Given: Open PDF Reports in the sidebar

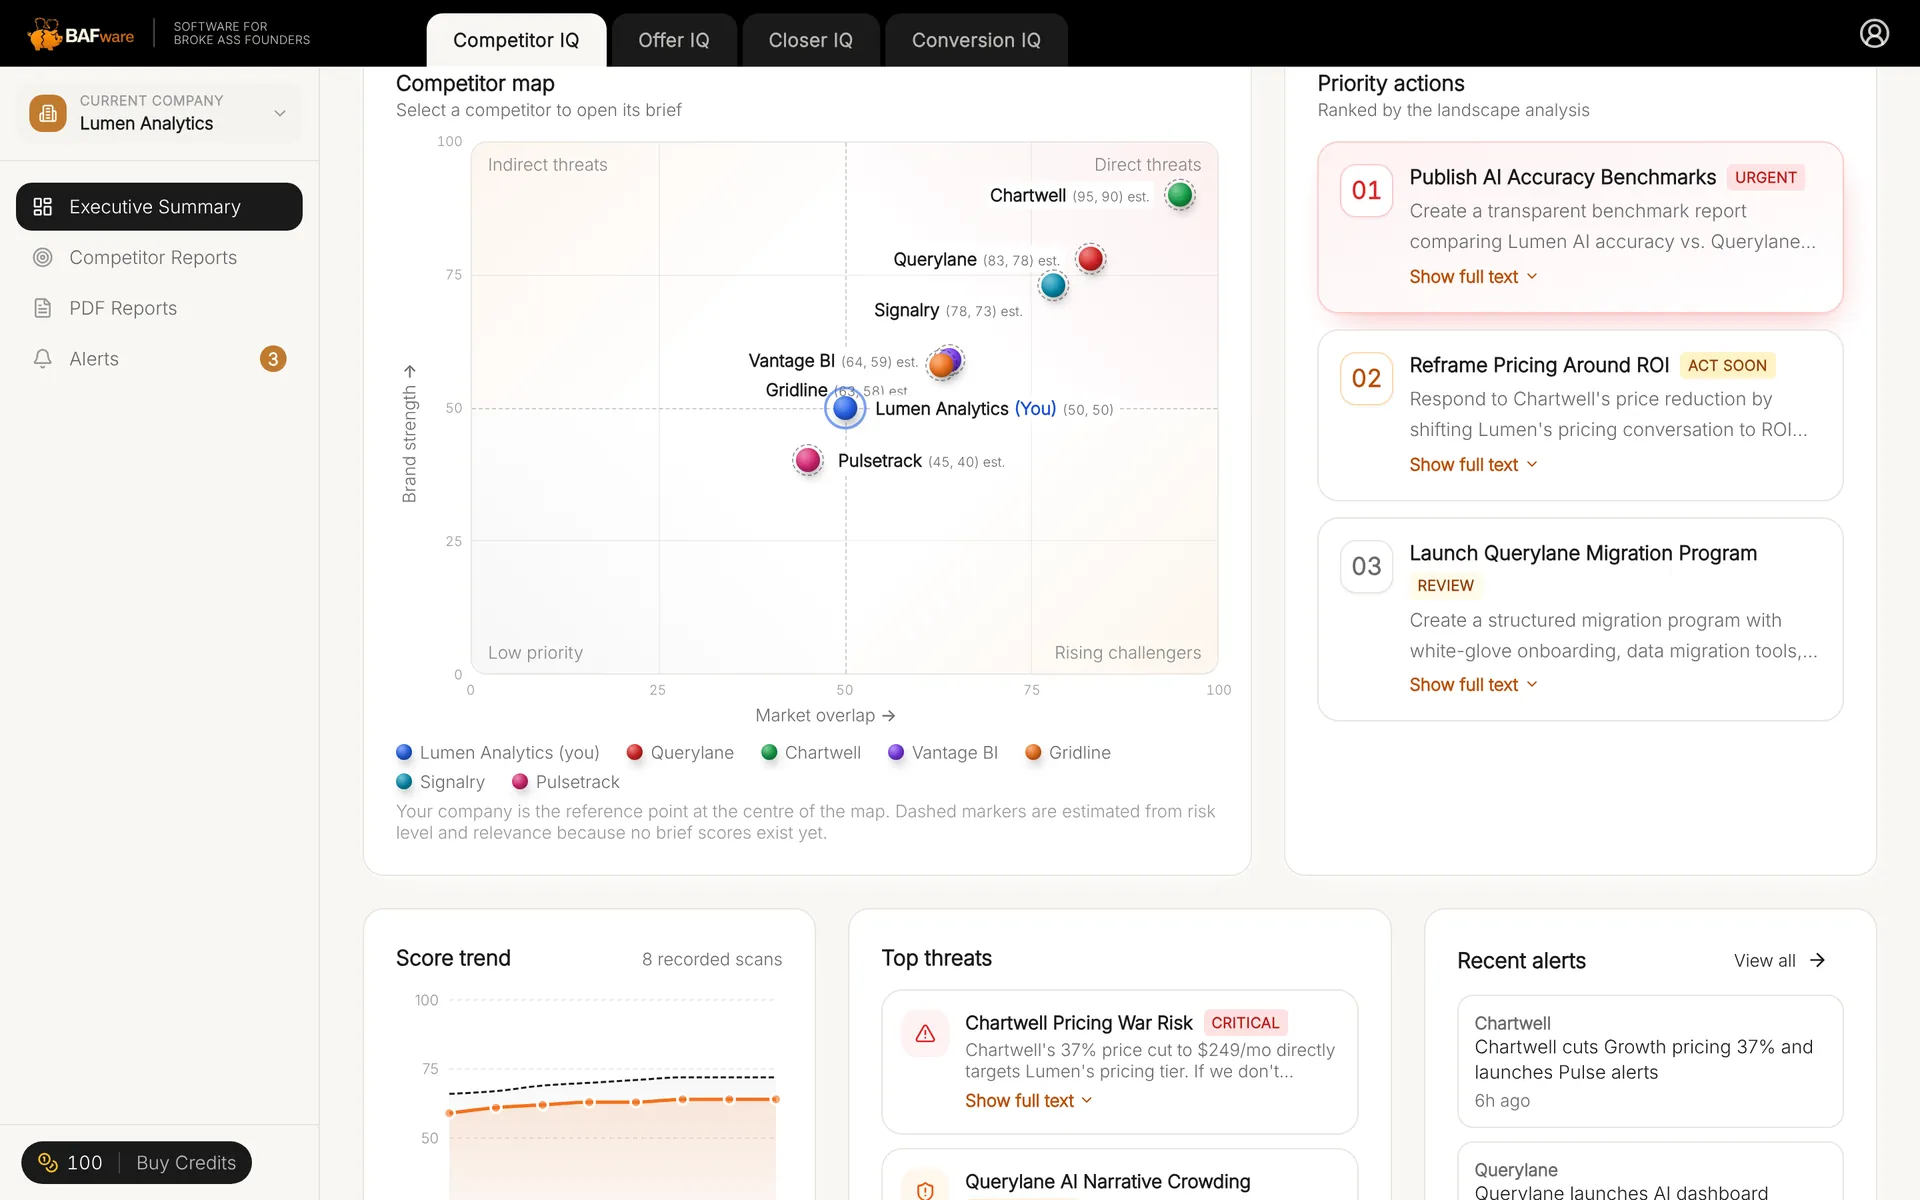Looking at the screenshot, I should 159,308.
